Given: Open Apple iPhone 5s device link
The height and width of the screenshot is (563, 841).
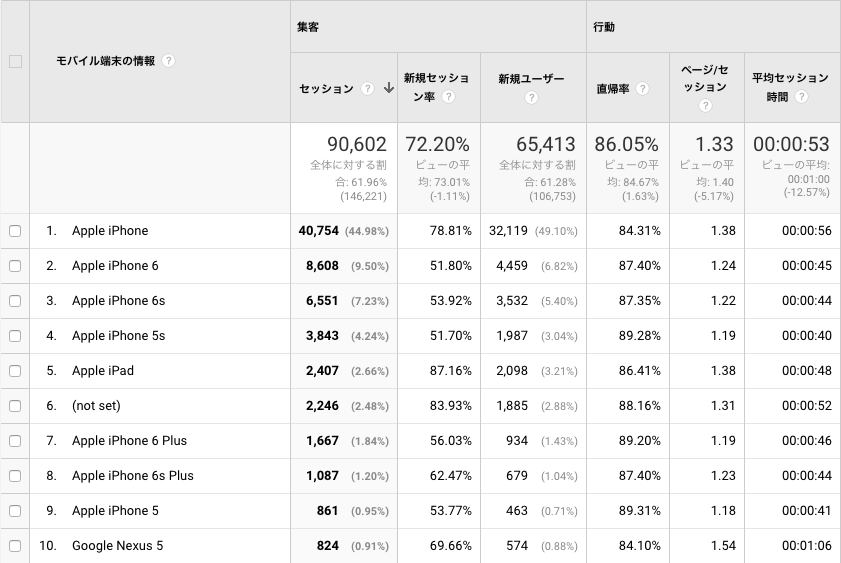Looking at the screenshot, I should point(119,336).
